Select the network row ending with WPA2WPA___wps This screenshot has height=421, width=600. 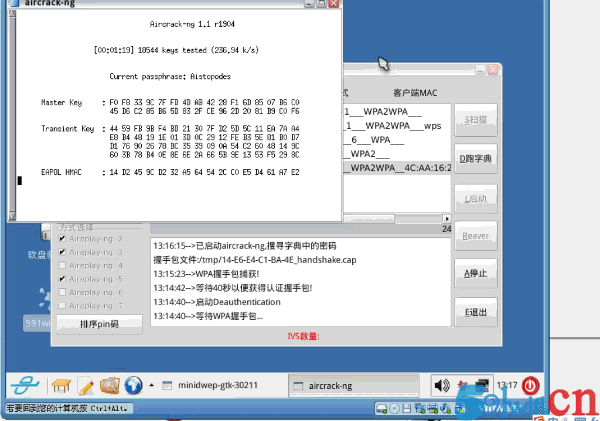coord(397,126)
